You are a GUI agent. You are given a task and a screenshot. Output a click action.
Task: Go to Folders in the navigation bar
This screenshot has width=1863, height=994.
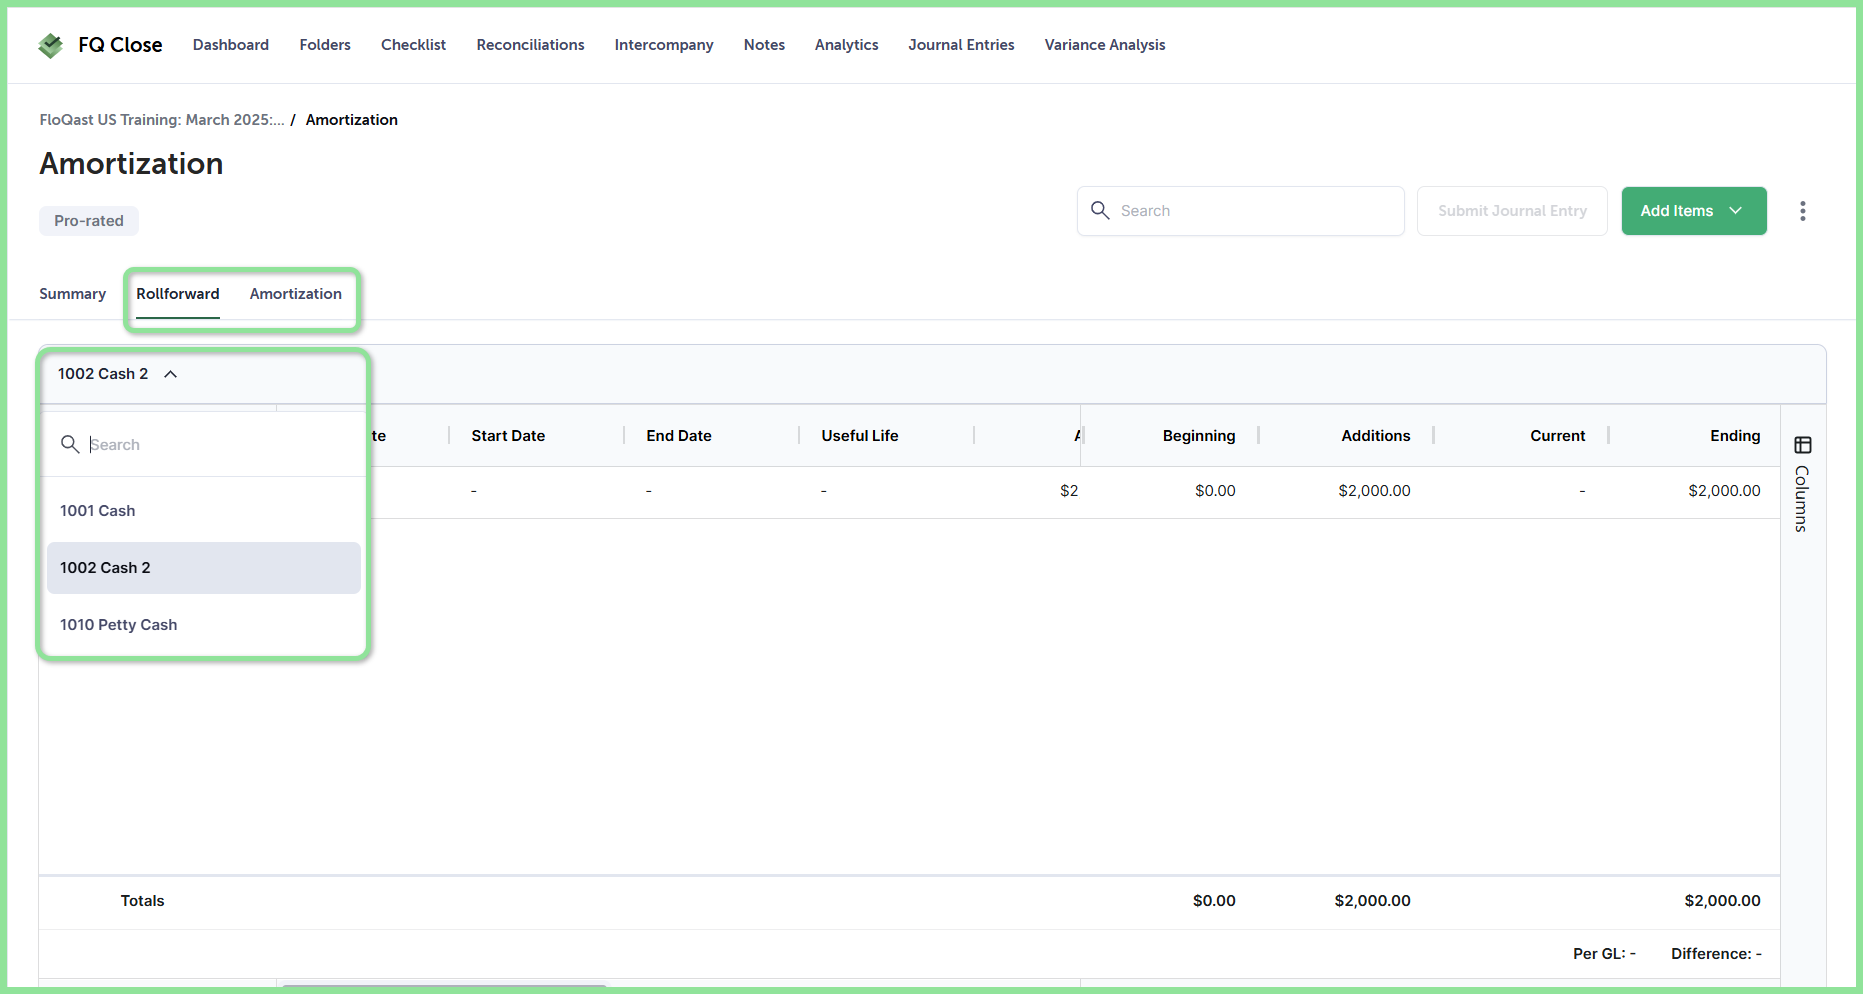tap(325, 45)
